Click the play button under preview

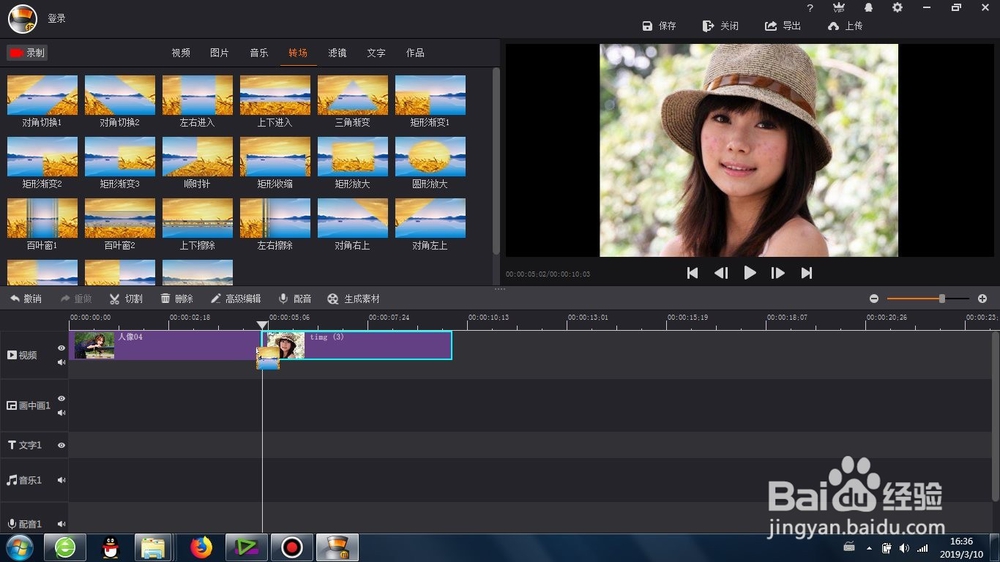tap(750, 273)
